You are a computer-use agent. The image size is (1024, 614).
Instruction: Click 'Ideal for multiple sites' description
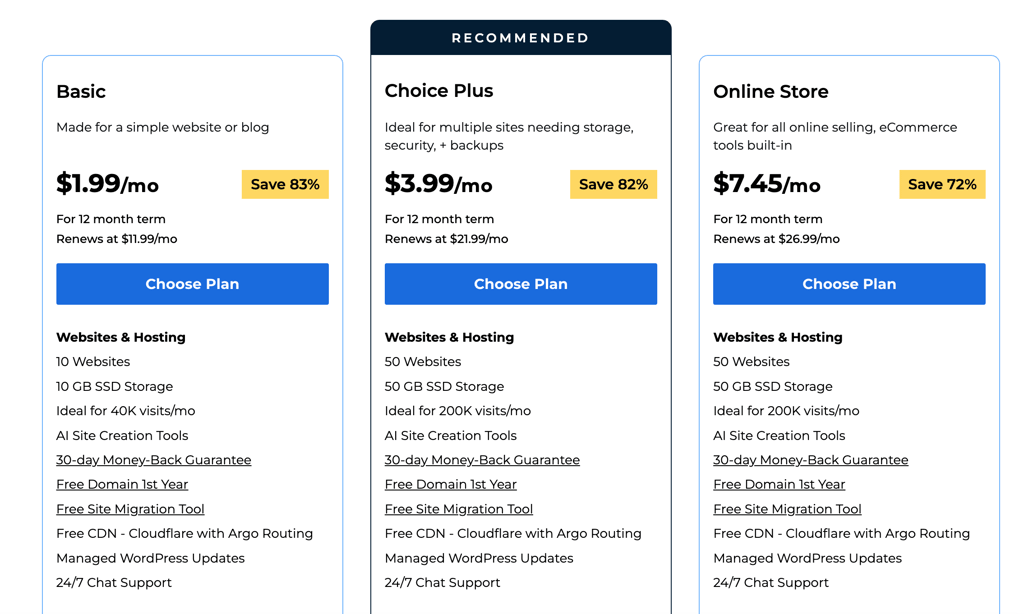509,137
